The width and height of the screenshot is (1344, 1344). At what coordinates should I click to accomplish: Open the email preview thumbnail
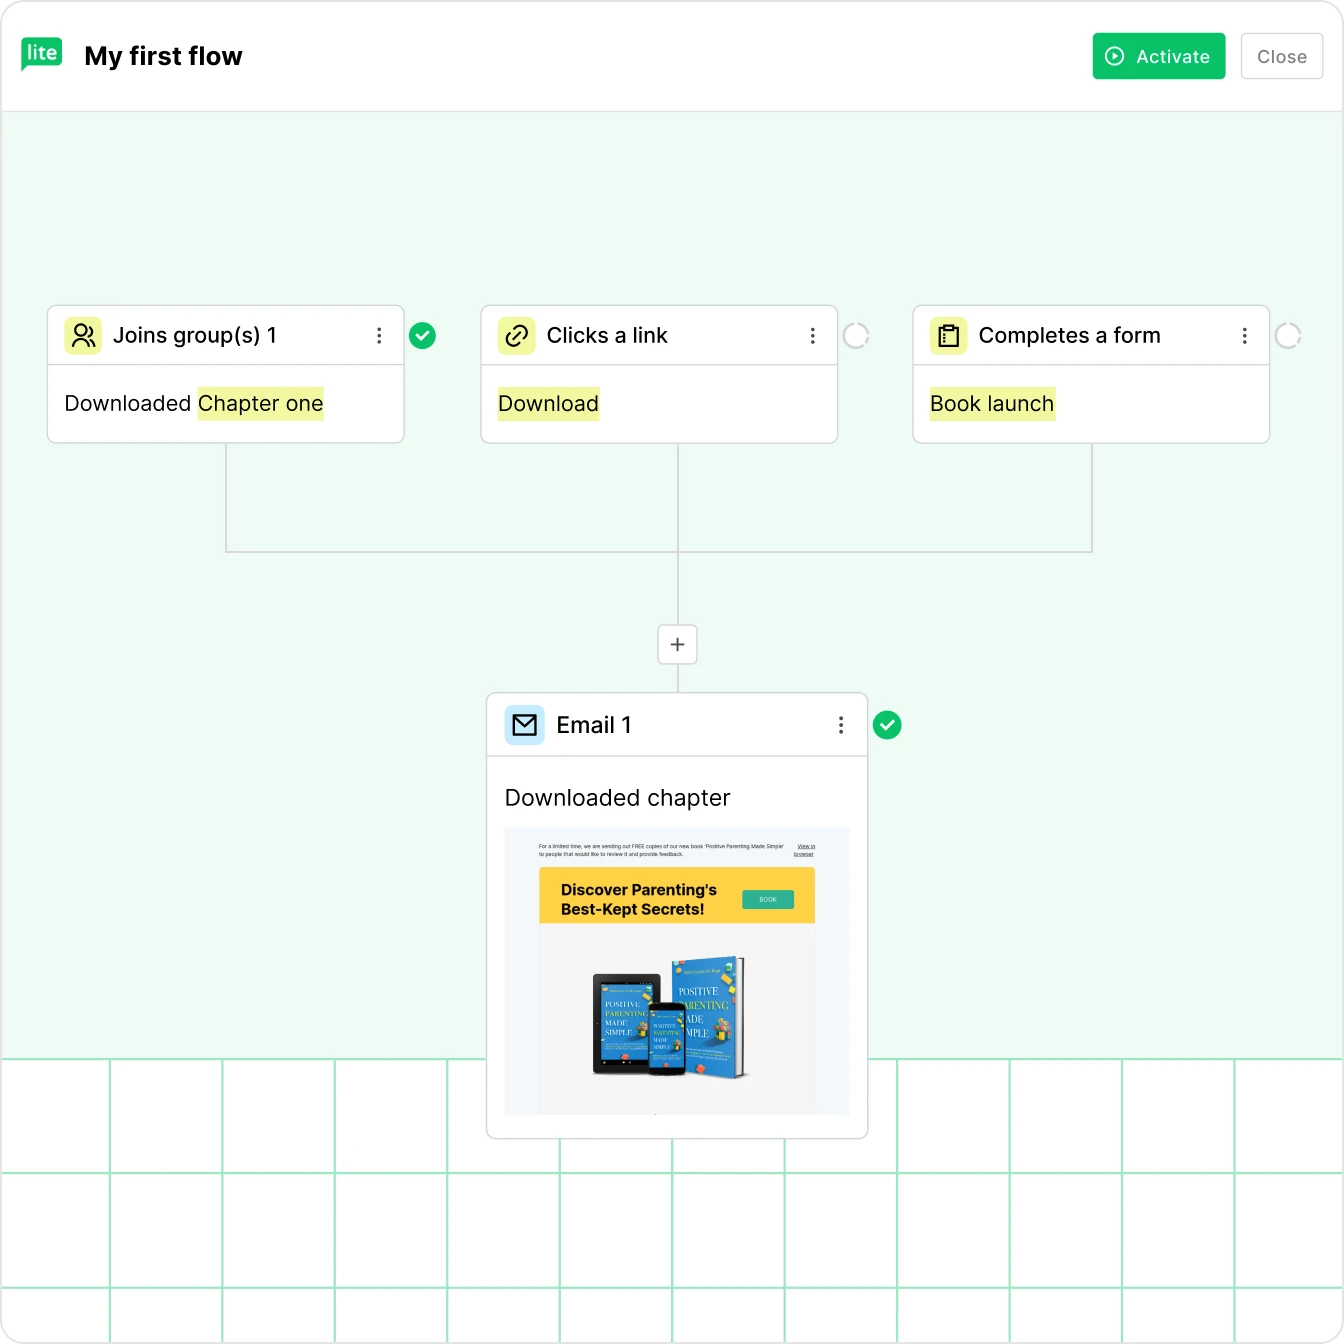pyautogui.click(x=677, y=971)
